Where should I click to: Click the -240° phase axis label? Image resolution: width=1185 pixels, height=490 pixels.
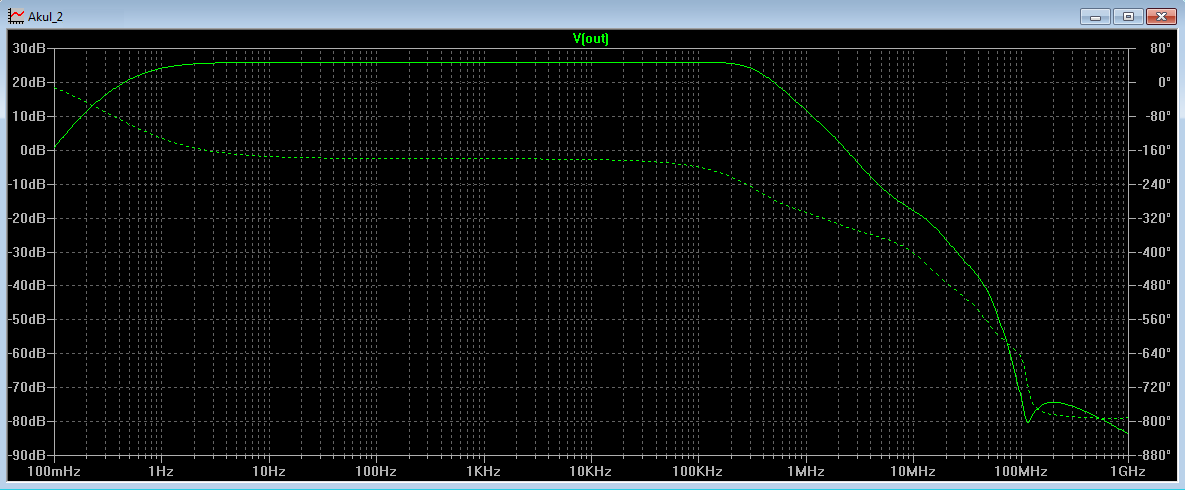click(1153, 184)
